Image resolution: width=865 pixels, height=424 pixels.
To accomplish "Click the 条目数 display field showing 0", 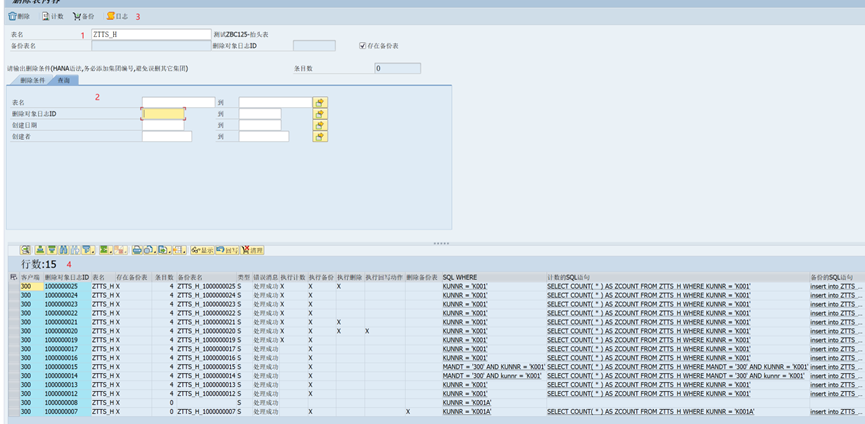I will pyautogui.click(x=398, y=69).
